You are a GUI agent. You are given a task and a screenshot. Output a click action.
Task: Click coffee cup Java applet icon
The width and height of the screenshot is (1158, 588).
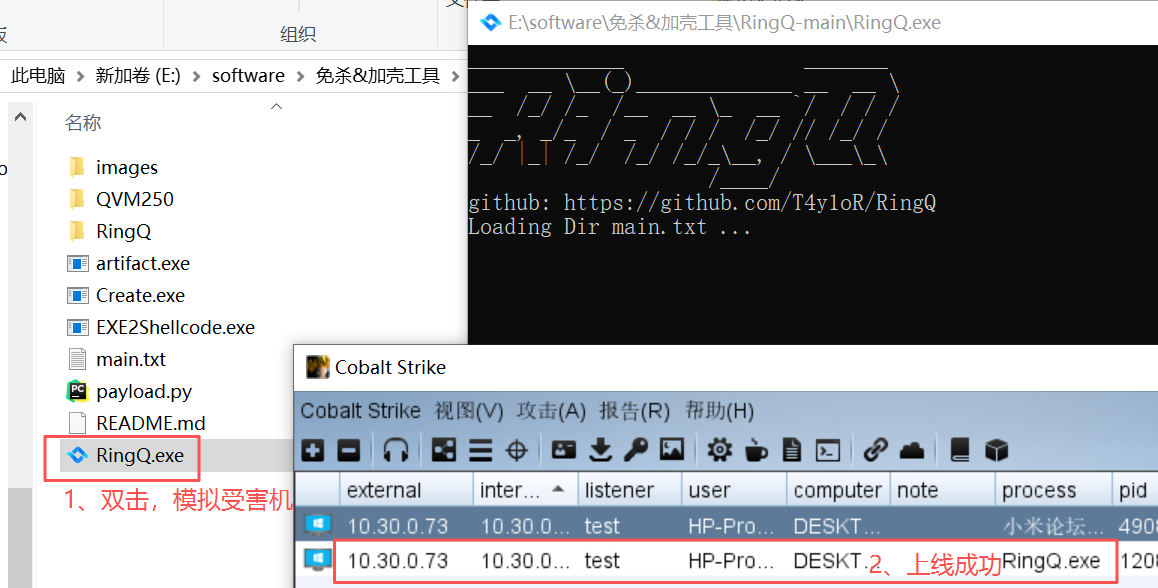756,450
